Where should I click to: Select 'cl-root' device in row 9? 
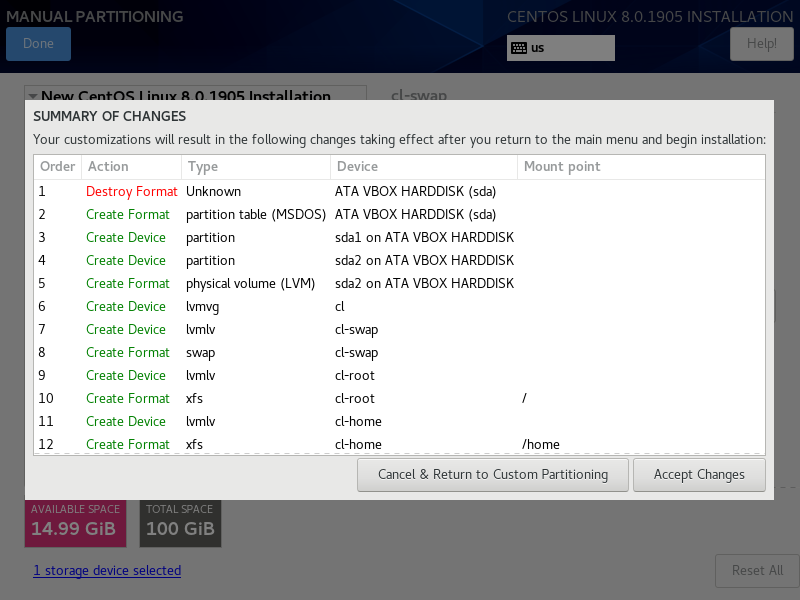pyautogui.click(x=355, y=375)
